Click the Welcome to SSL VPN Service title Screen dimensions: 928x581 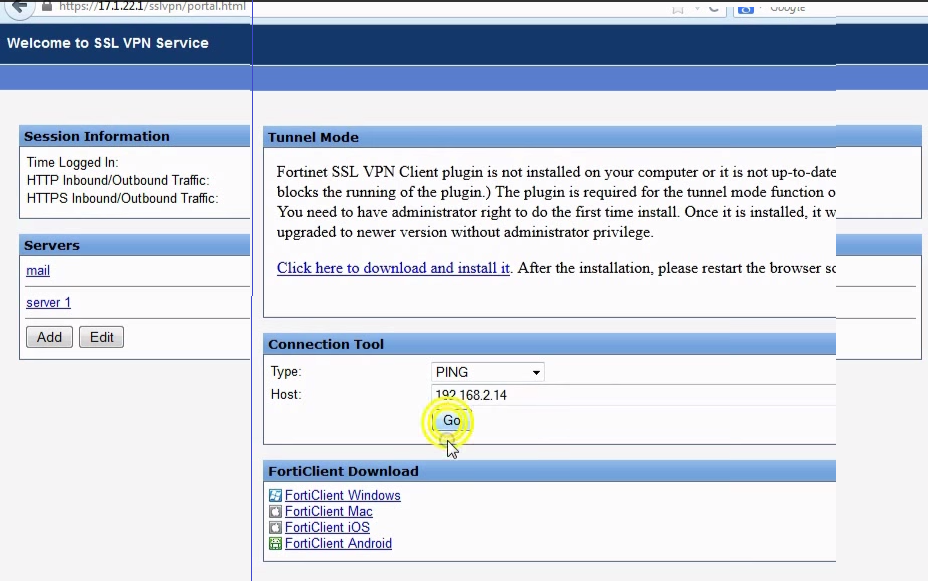coord(108,43)
